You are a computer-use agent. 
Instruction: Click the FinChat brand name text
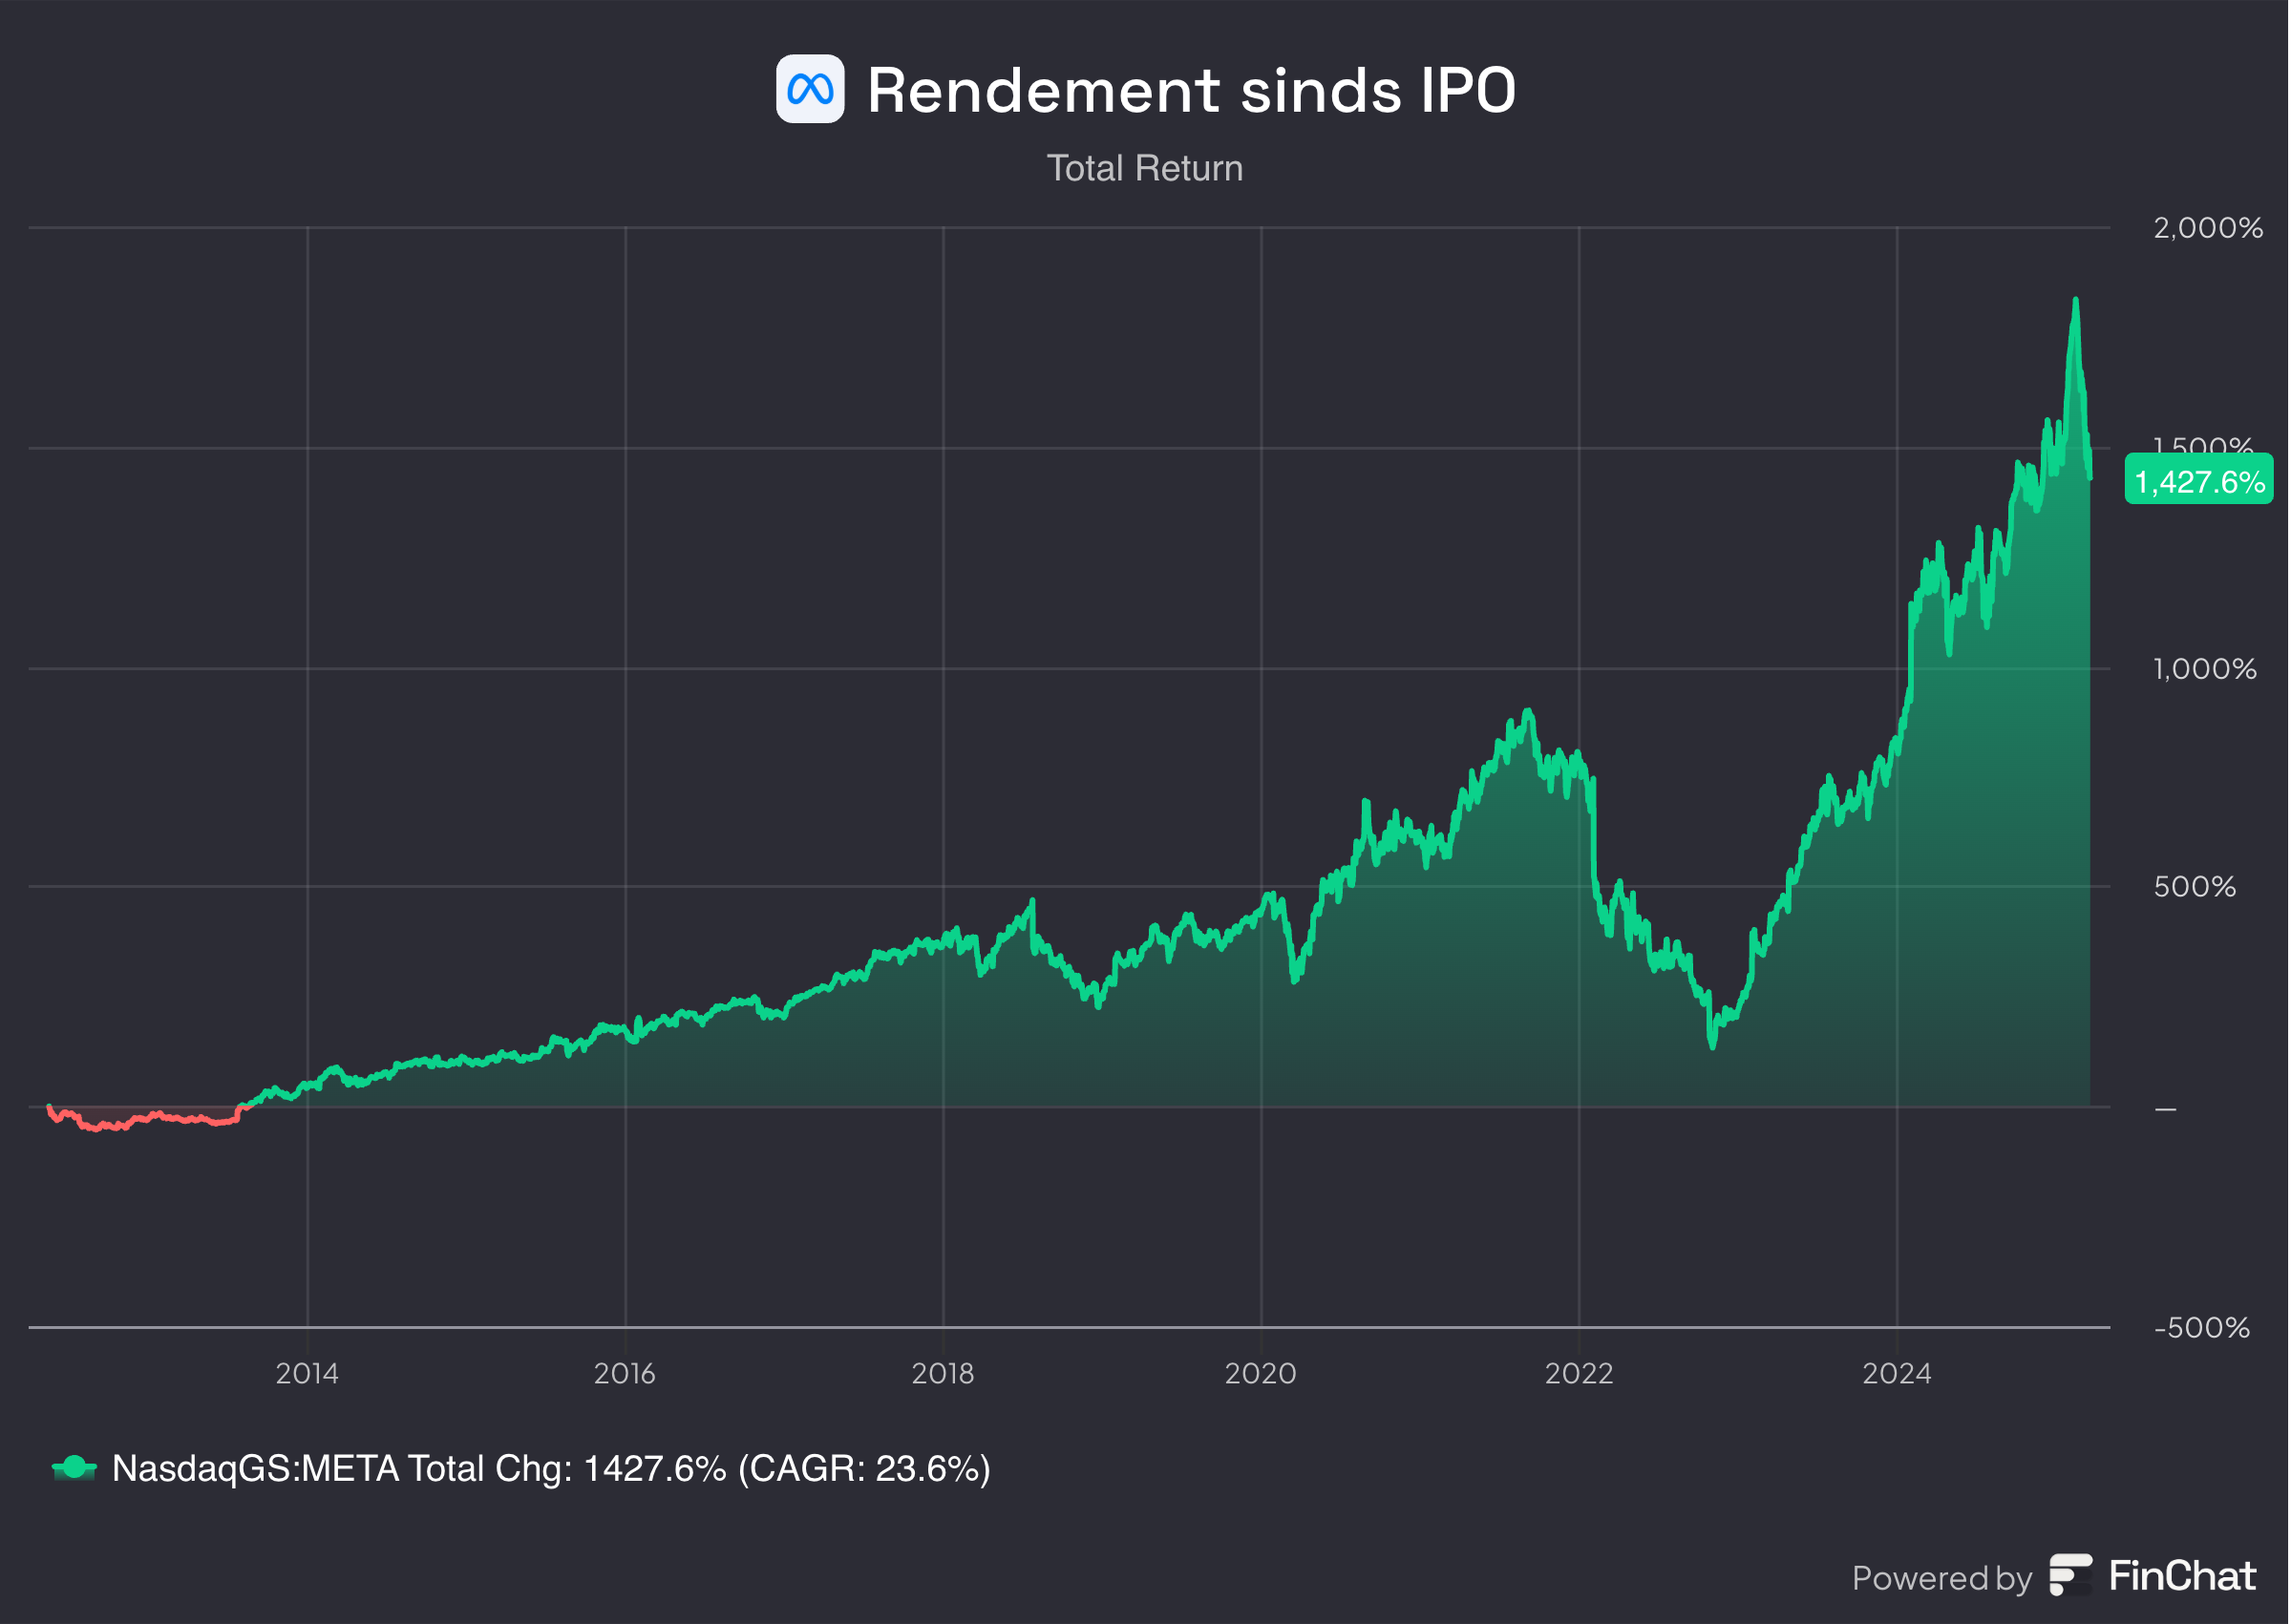[x=2182, y=1576]
